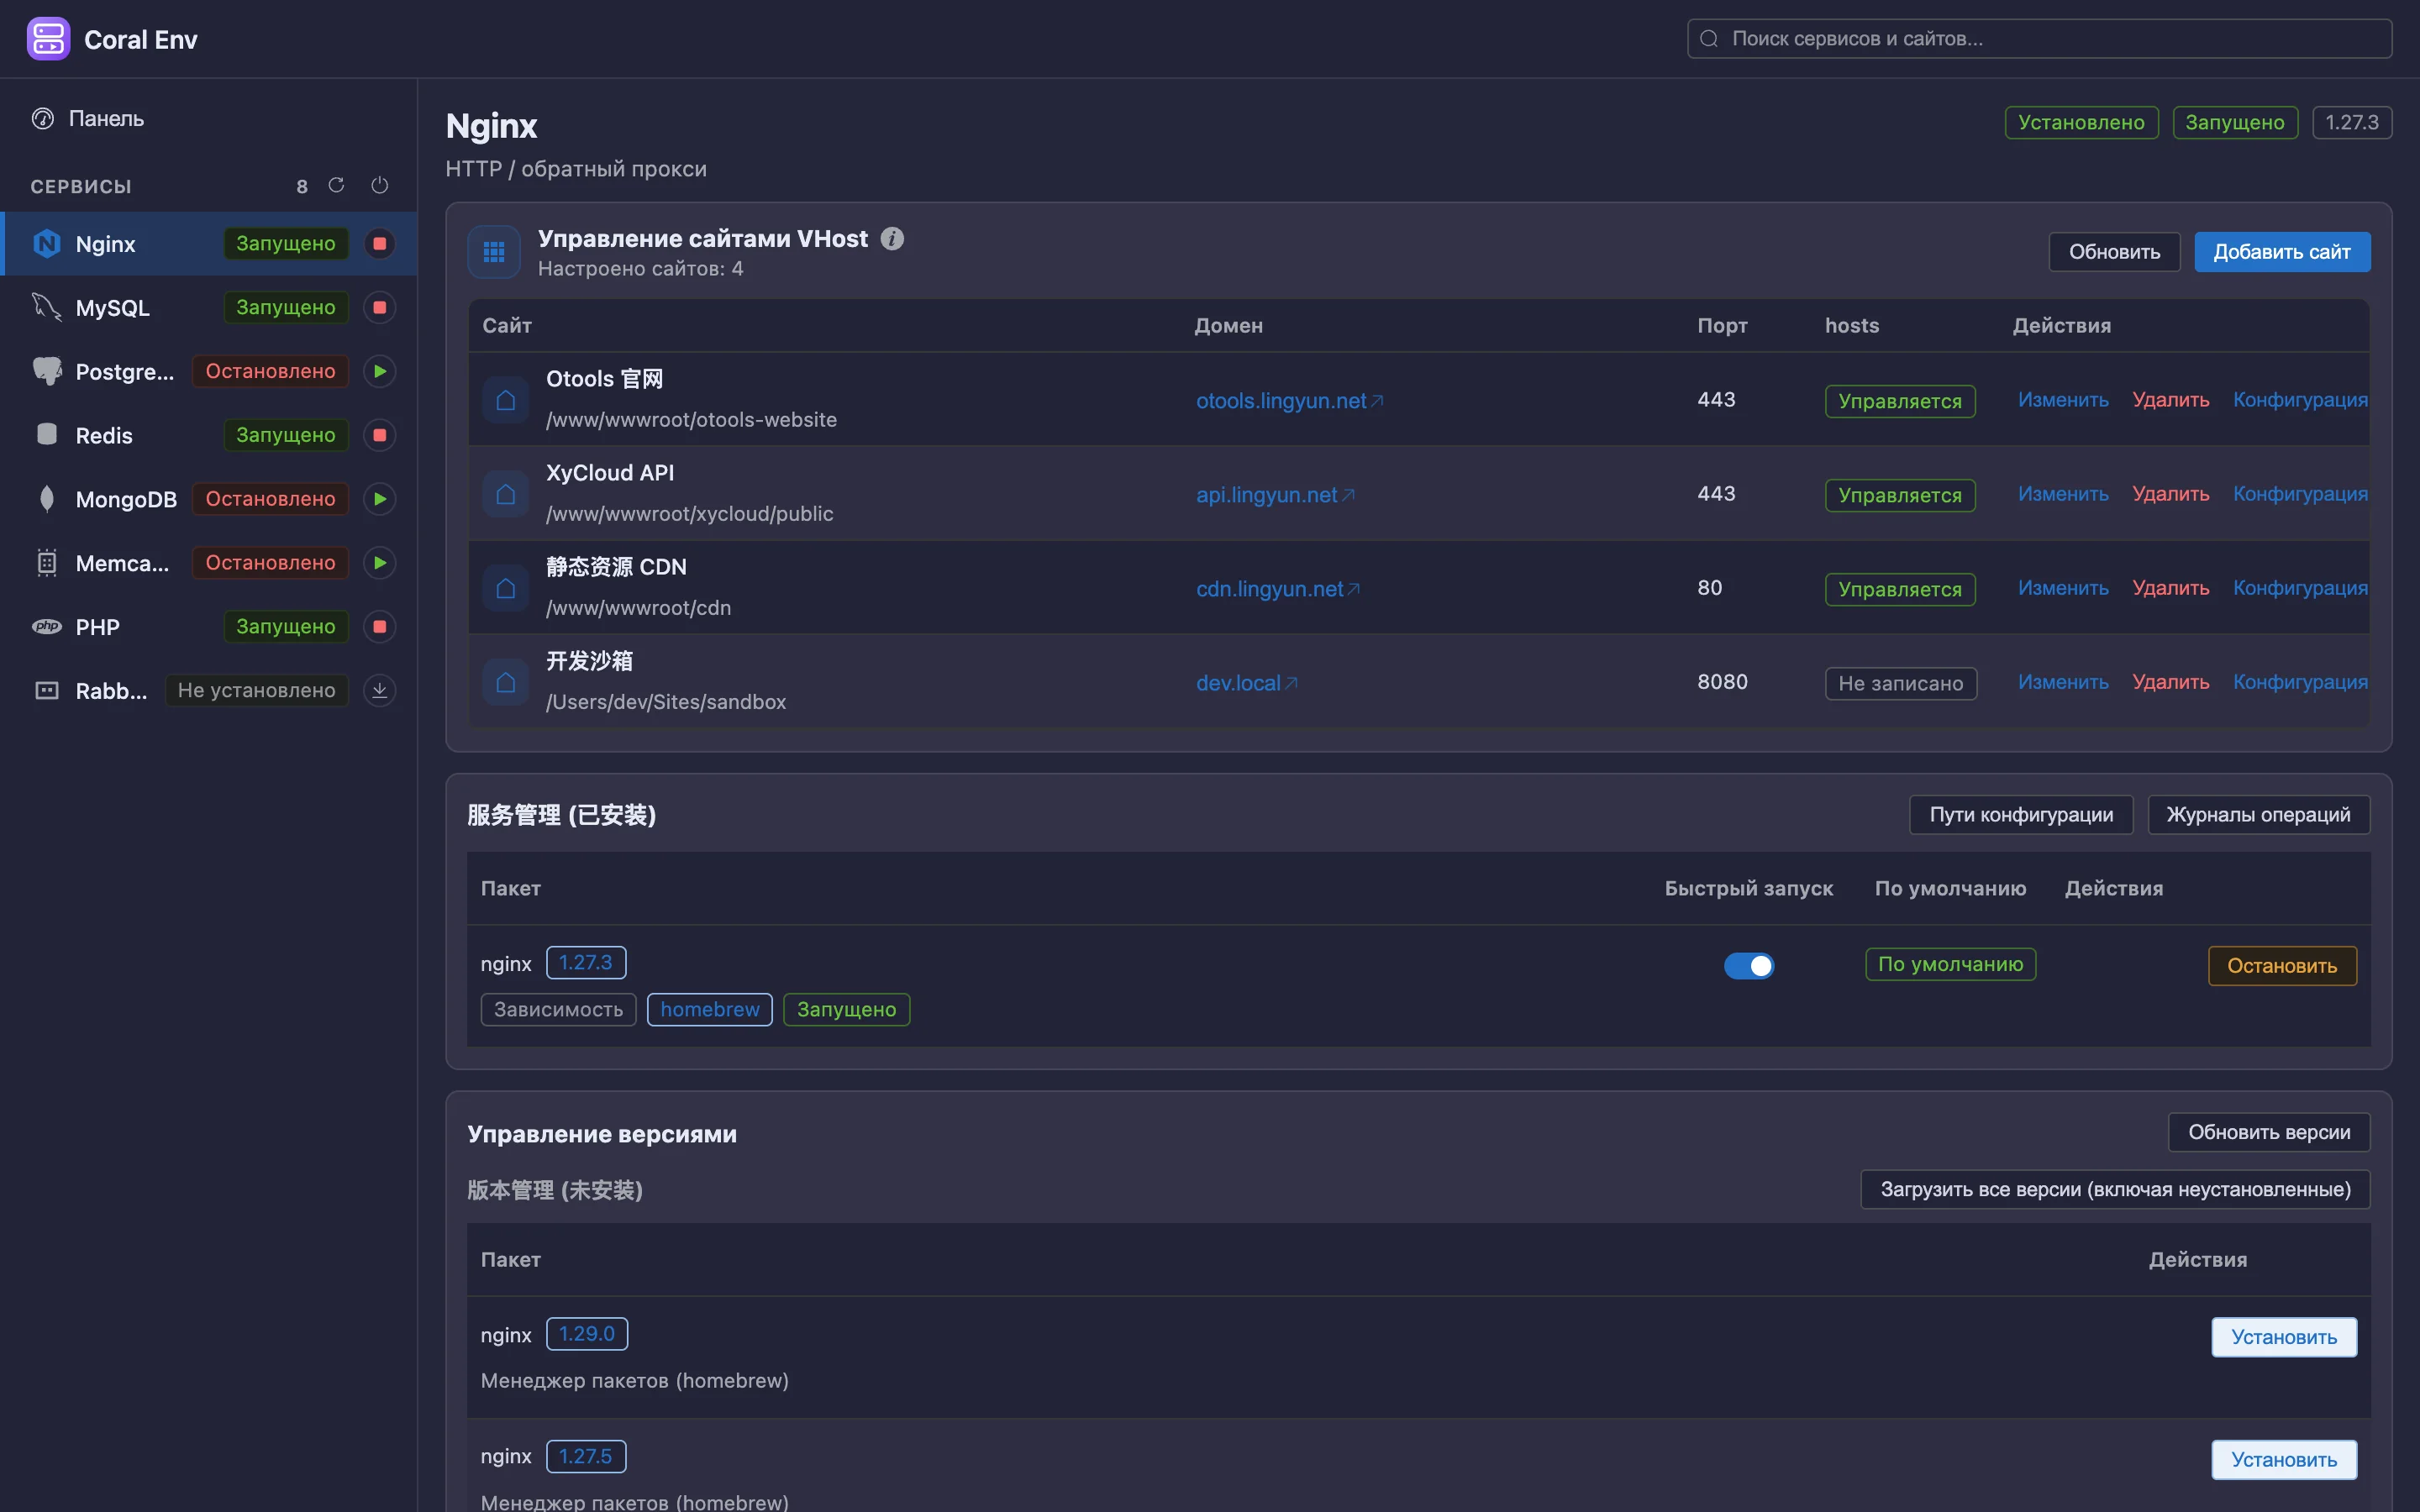Image resolution: width=2420 pixels, height=1512 pixels.
Task: Click the Обновить версии button
Action: (2269, 1132)
